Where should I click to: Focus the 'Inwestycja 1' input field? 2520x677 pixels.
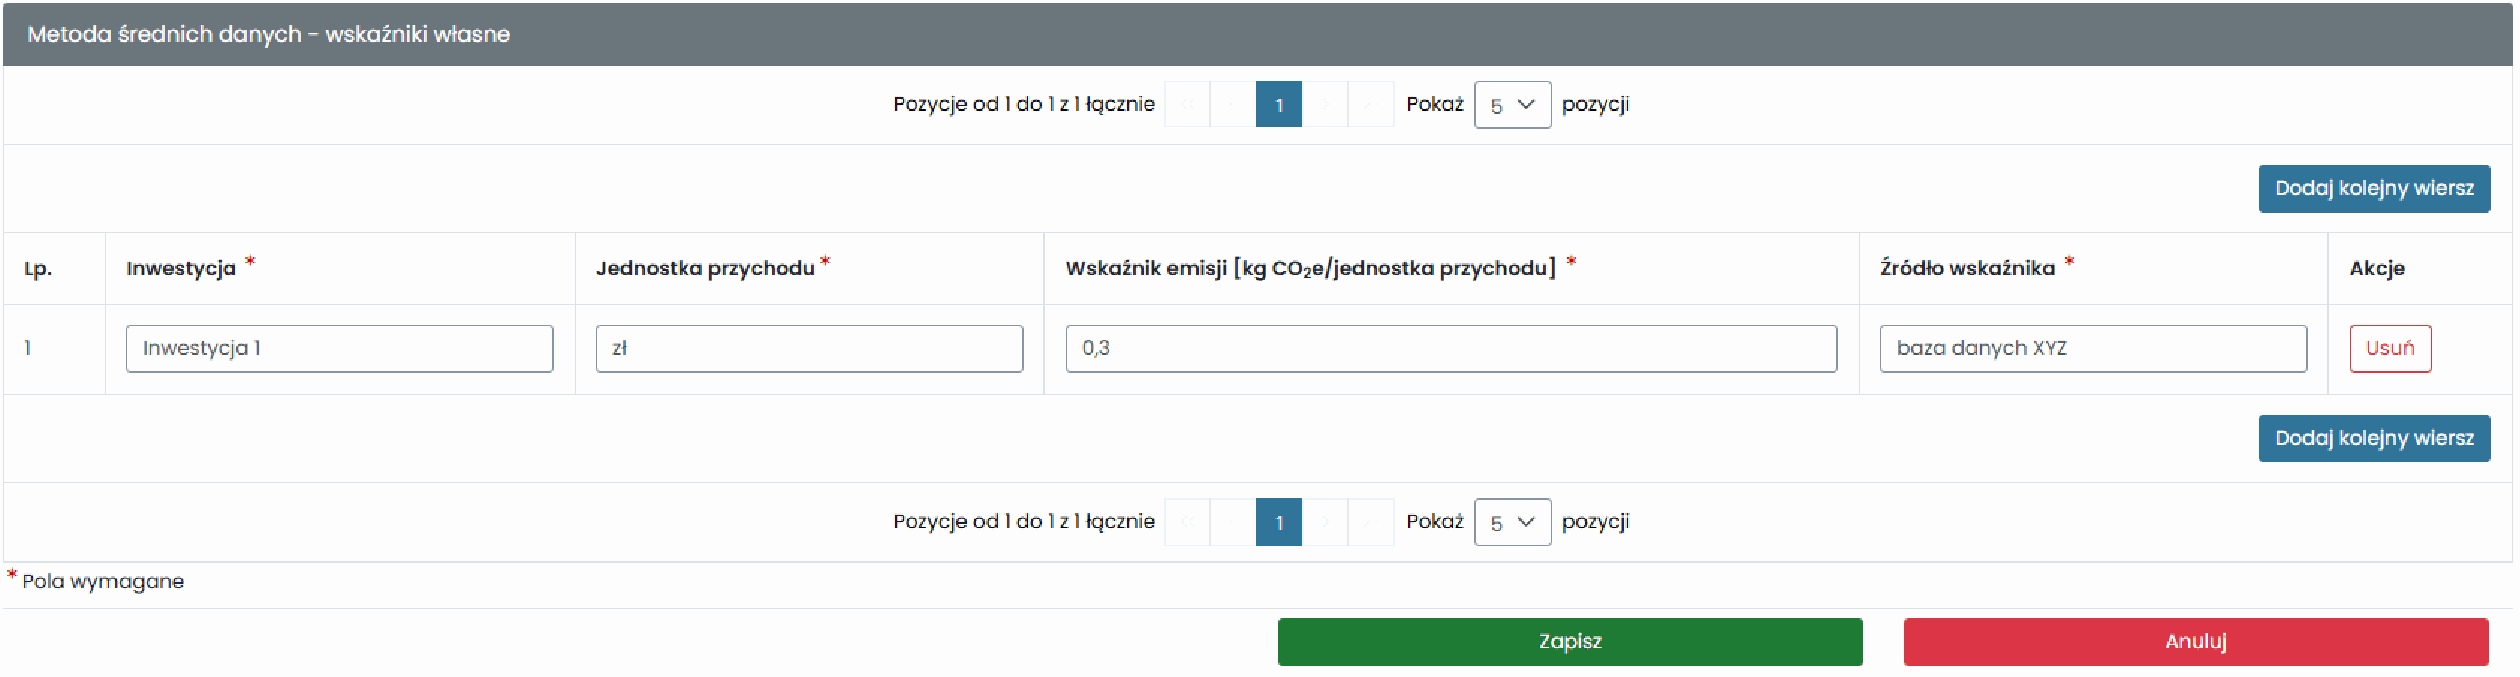tap(339, 349)
